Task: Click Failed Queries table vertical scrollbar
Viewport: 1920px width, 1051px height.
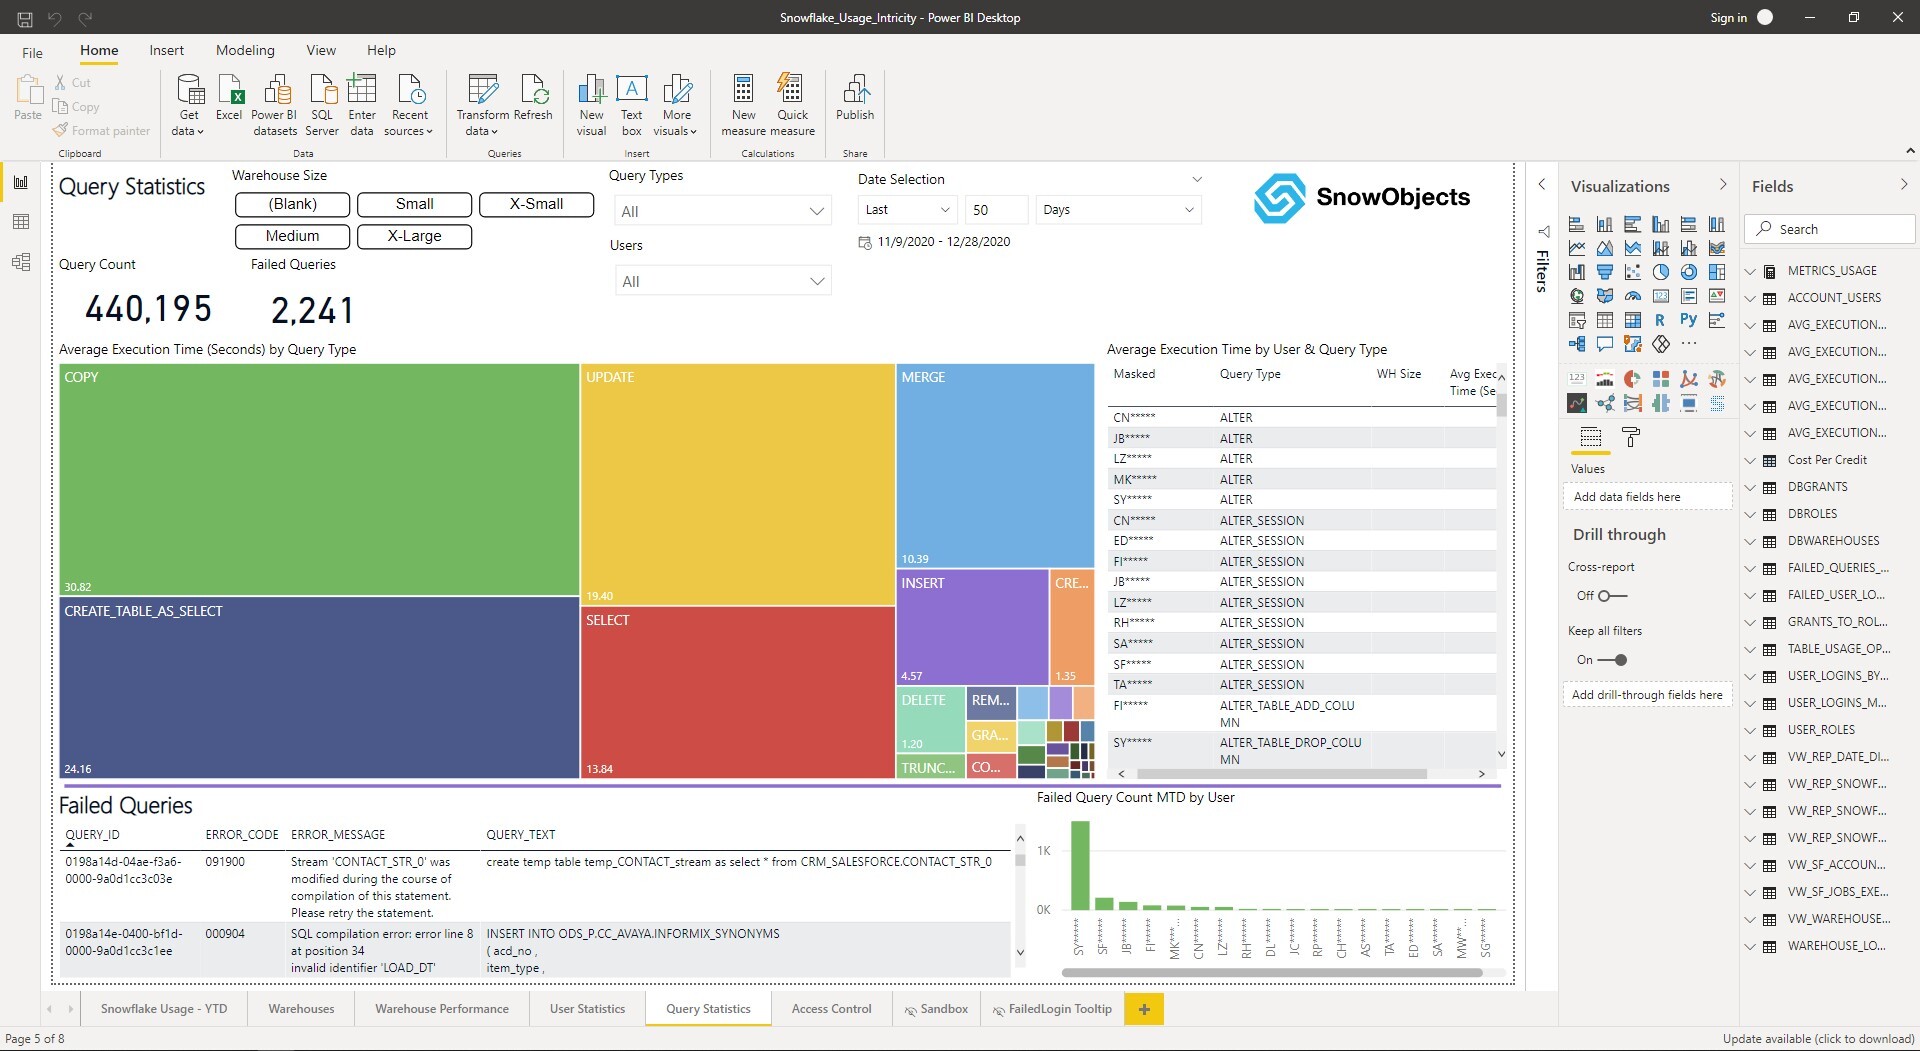Action: 1020,860
